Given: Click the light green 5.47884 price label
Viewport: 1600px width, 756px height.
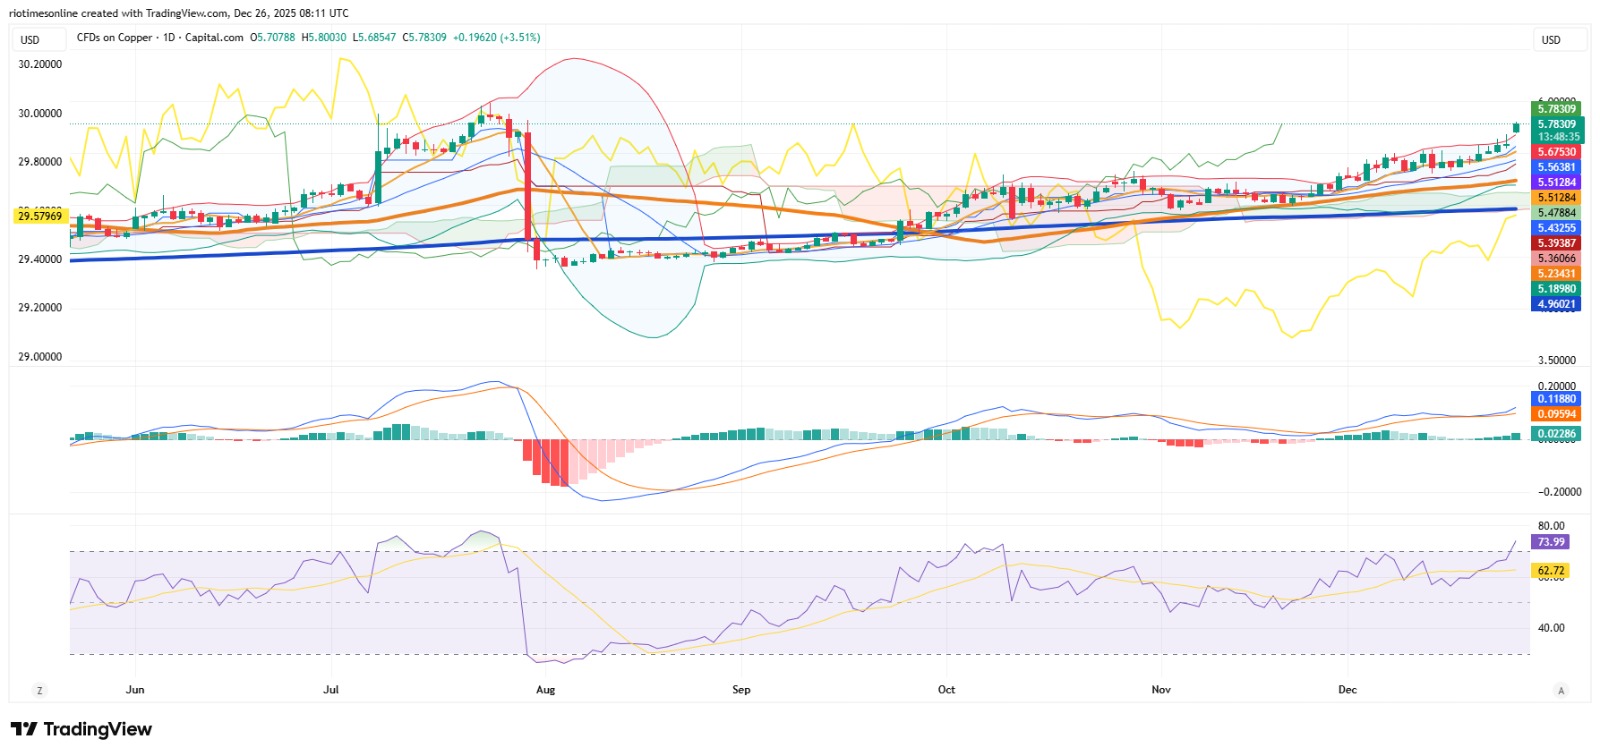Looking at the screenshot, I should coord(1557,213).
